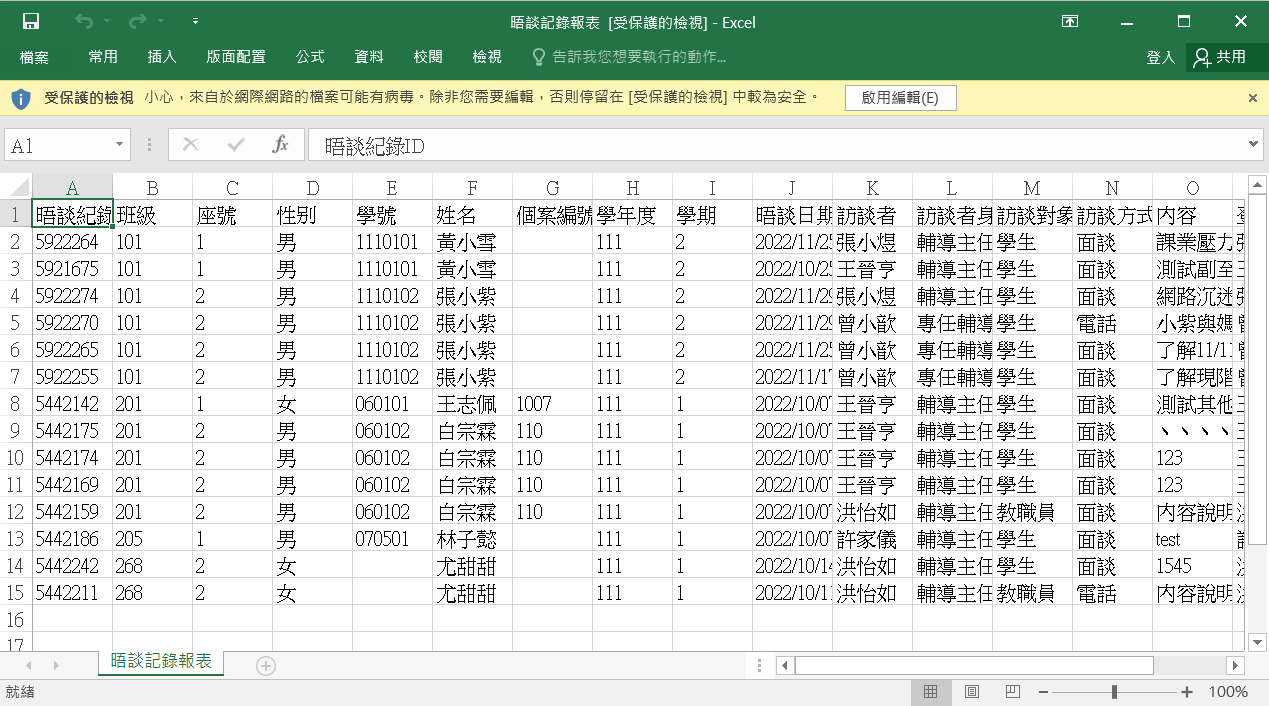Click the 100% zoom level
This screenshot has height=706, width=1269.
coord(1228,692)
